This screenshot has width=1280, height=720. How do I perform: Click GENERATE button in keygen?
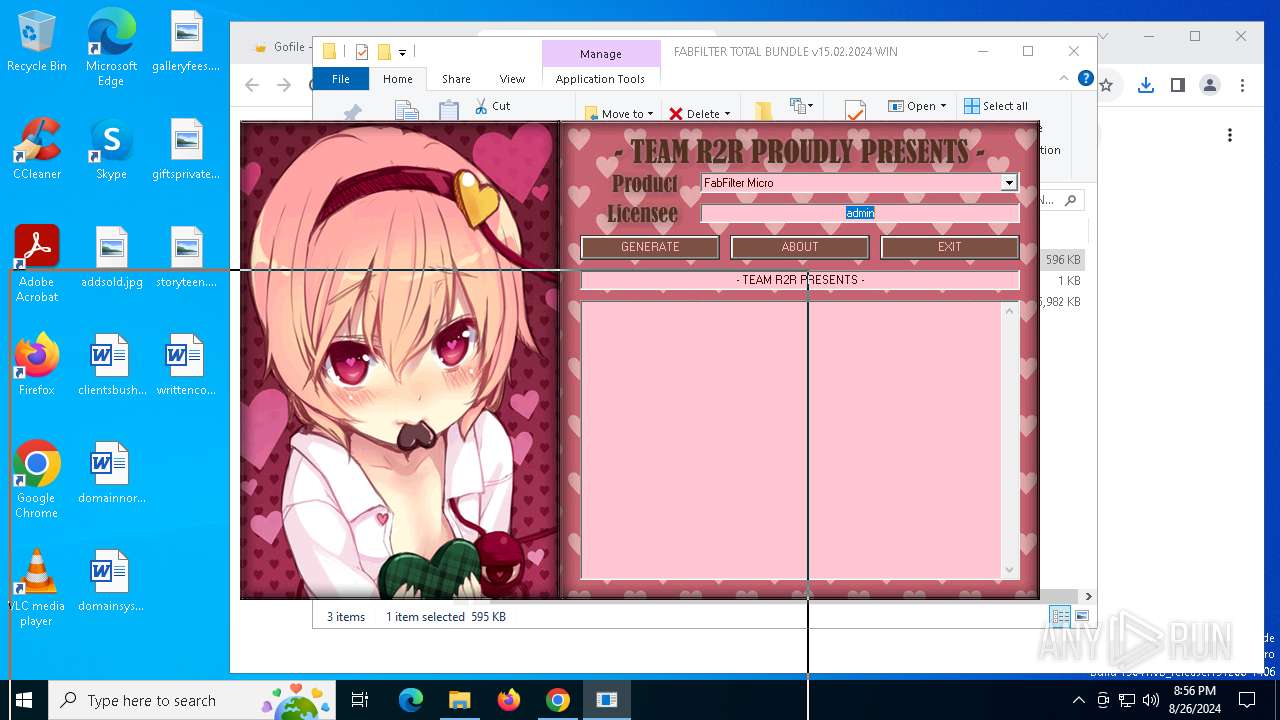point(650,247)
